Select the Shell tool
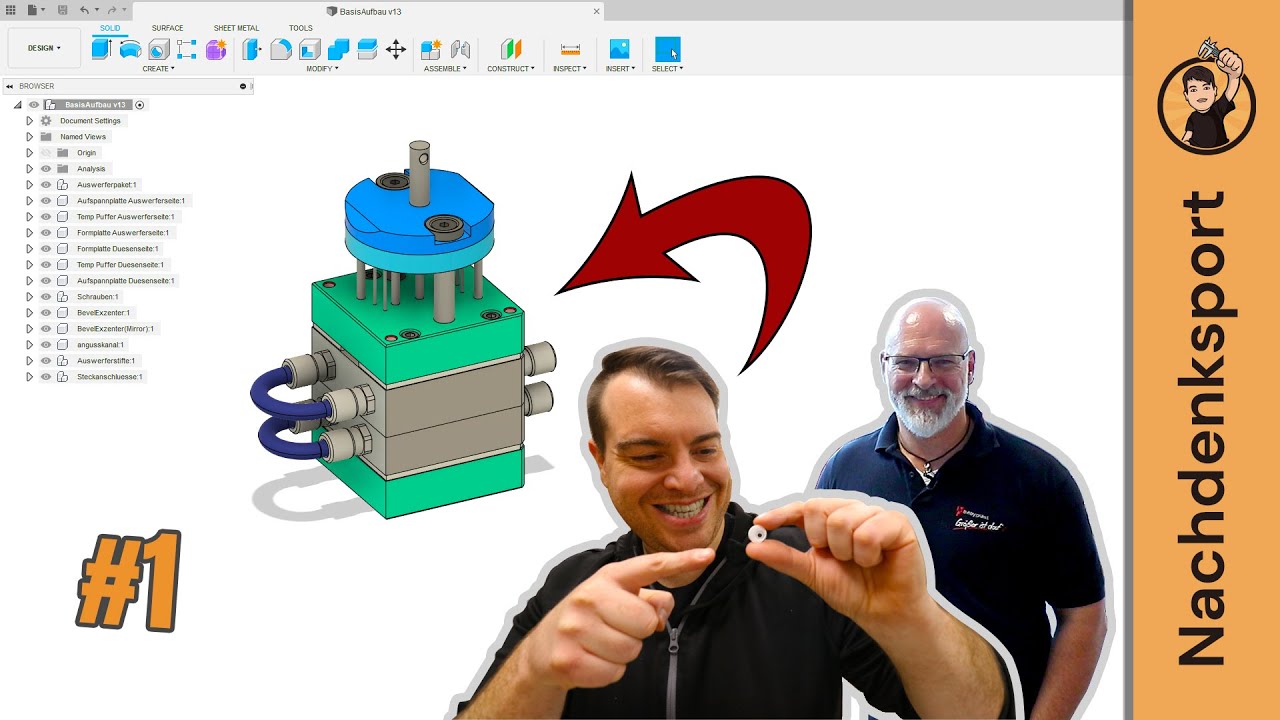1280x720 pixels. pos(310,49)
